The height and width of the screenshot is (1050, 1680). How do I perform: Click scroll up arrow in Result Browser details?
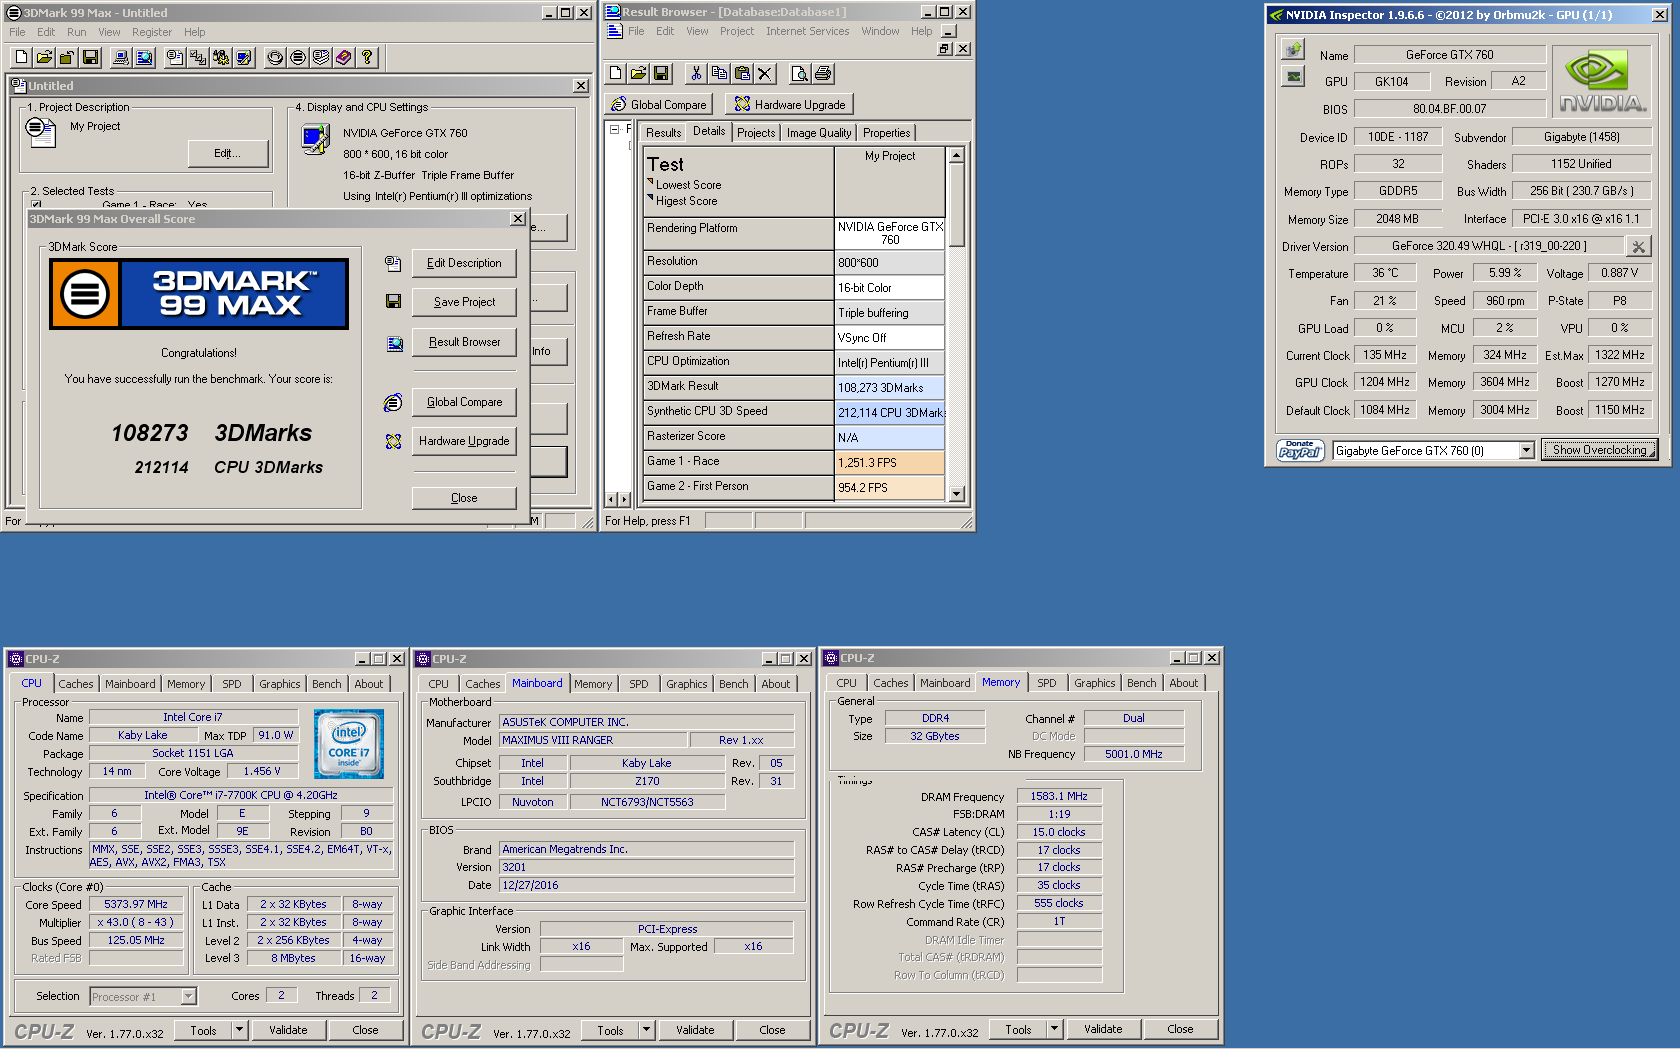(957, 155)
